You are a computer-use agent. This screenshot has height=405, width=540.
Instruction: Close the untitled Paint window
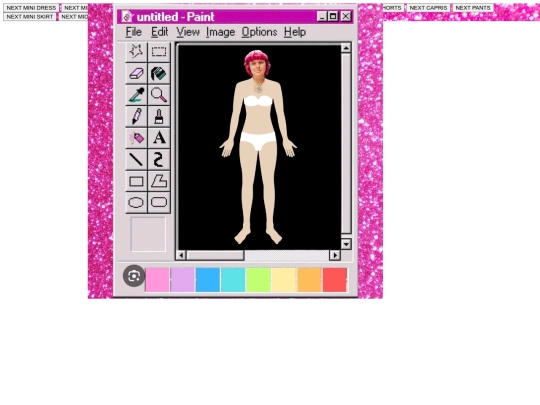point(346,16)
